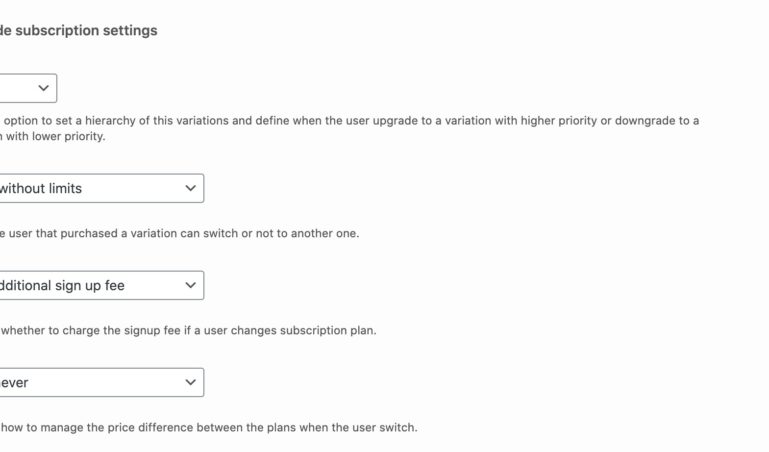Click the chevron arrow of the "never" select
Viewport: 769px width, 452px height.
(x=191, y=382)
